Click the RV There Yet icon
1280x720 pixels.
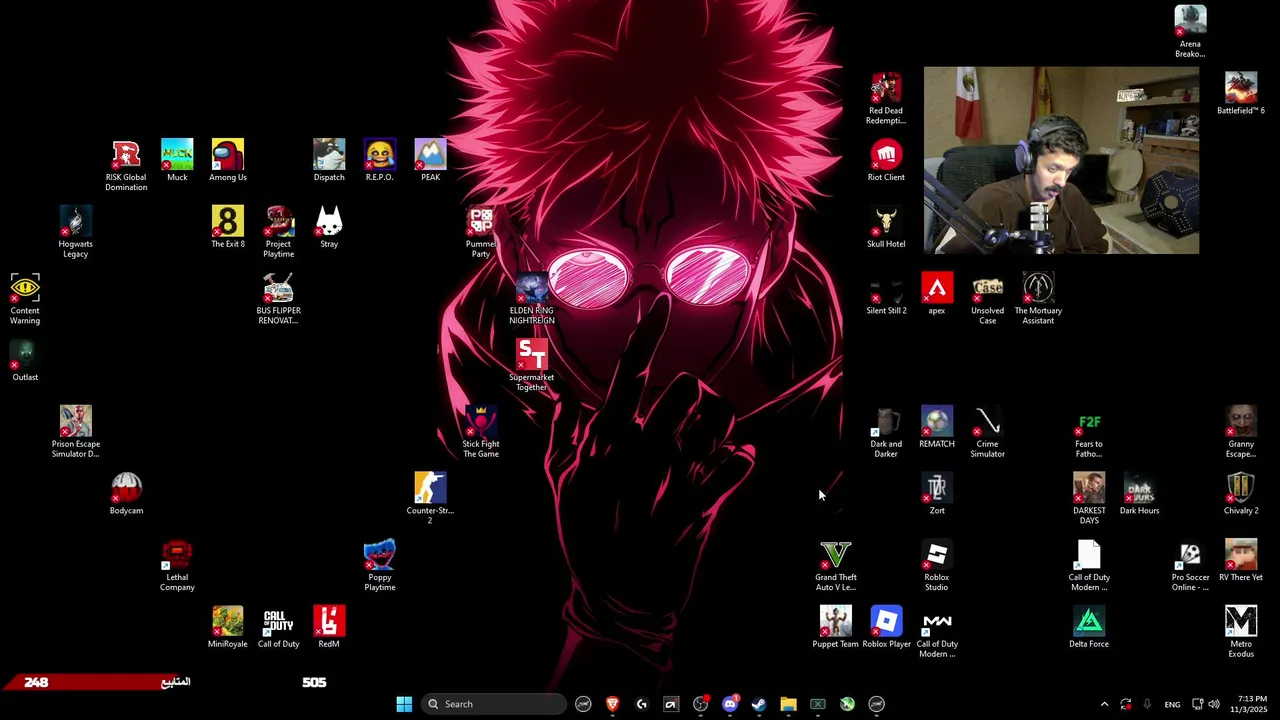pos(1241,561)
